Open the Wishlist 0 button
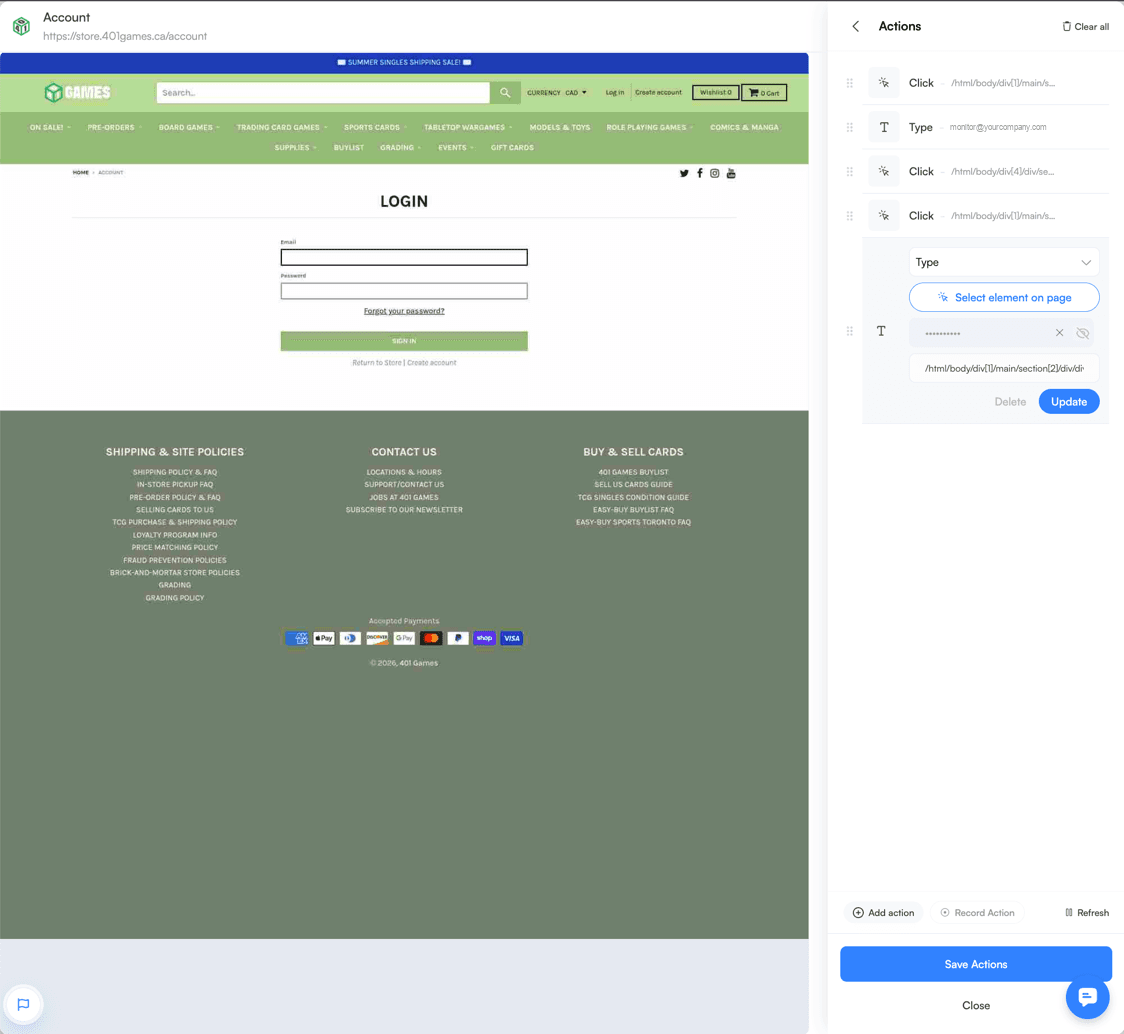Image resolution: width=1124 pixels, height=1034 pixels. coord(715,93)
